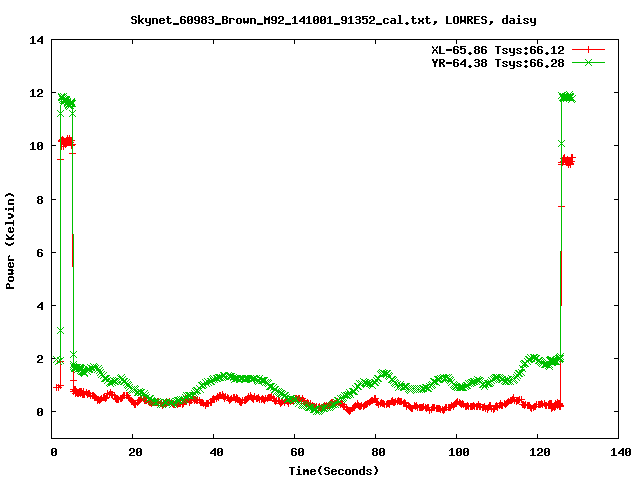Click the 80 tick label on x-axis
Viewport: 640px width, 480px height.
(376, 451)
